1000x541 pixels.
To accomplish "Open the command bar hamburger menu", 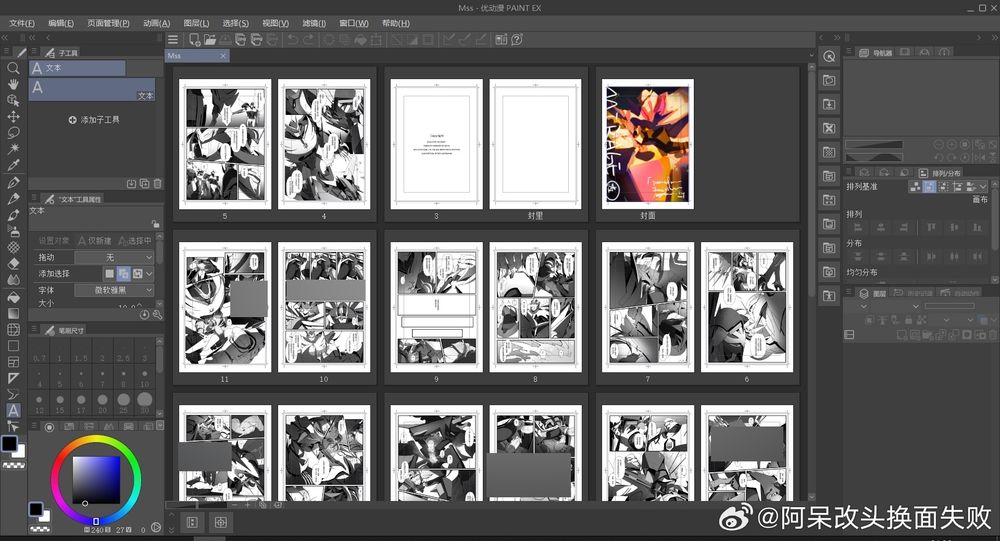I will (173, 40).
